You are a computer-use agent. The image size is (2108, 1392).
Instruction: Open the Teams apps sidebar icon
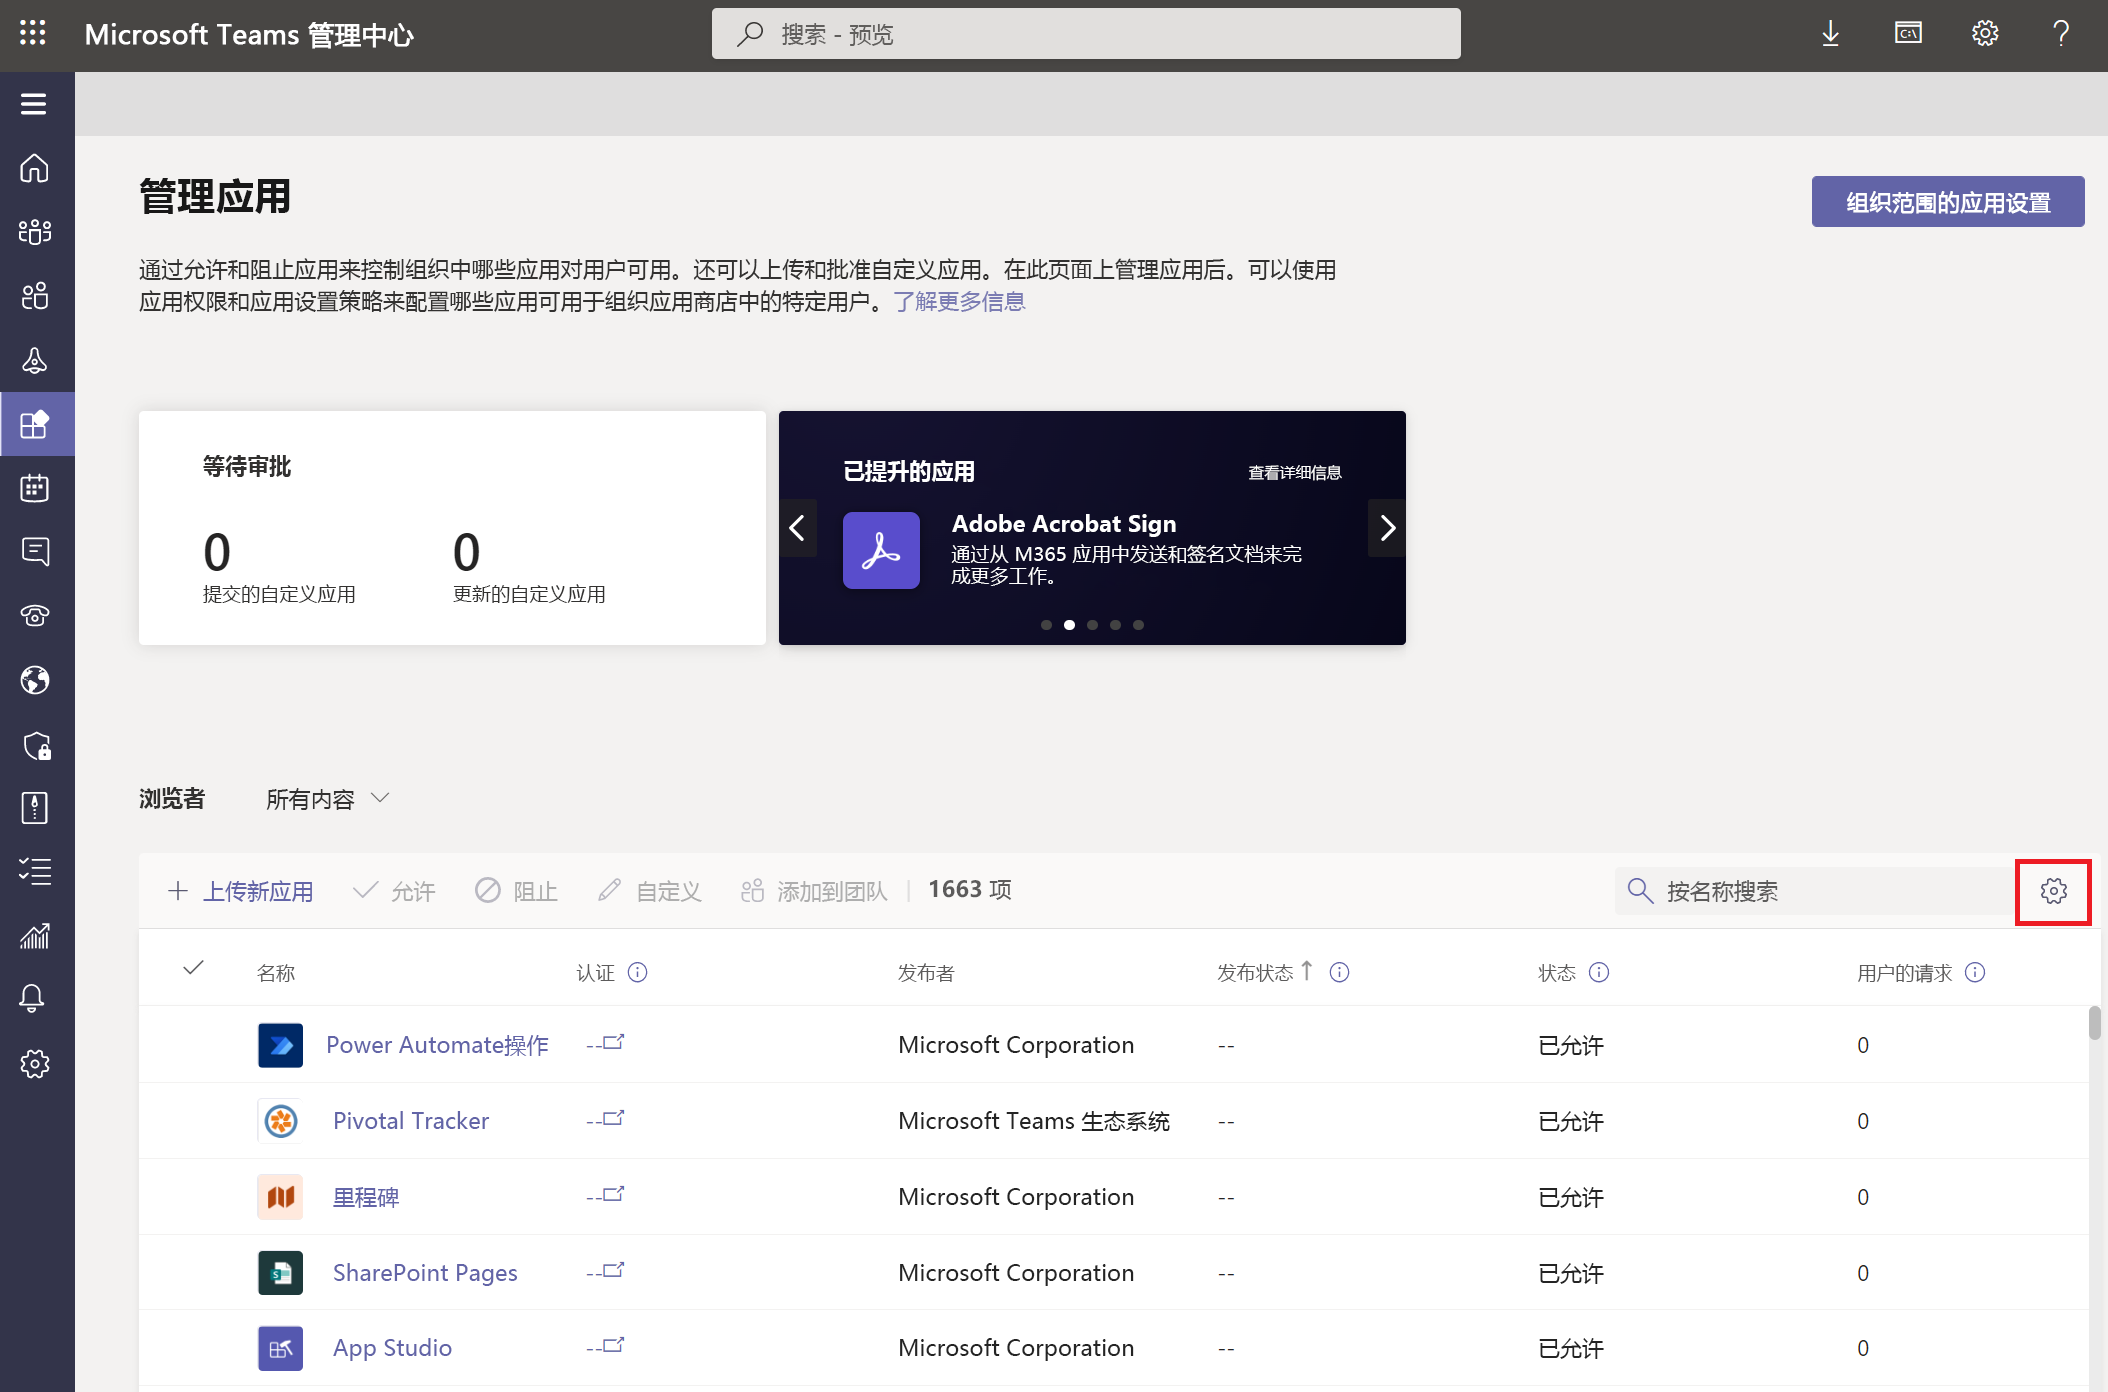click(x=35, y=424)
